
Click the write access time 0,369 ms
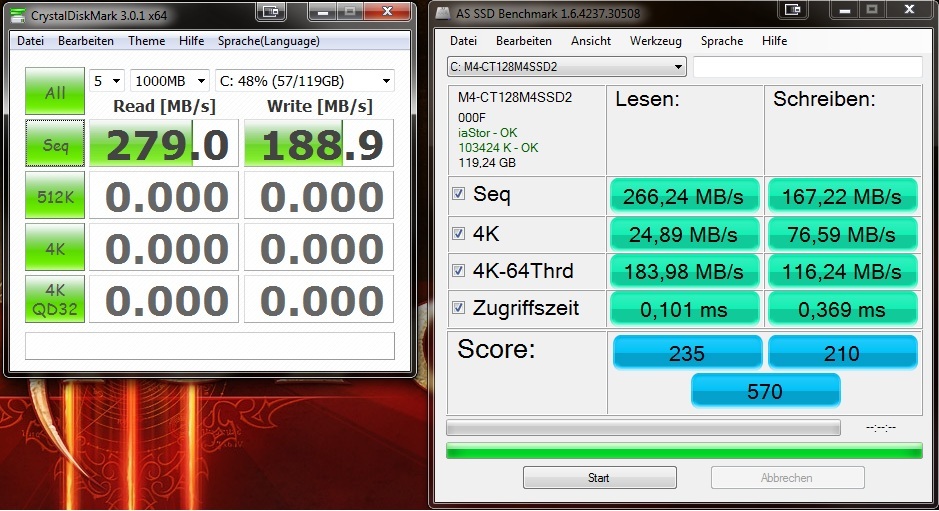click(842, 309)
